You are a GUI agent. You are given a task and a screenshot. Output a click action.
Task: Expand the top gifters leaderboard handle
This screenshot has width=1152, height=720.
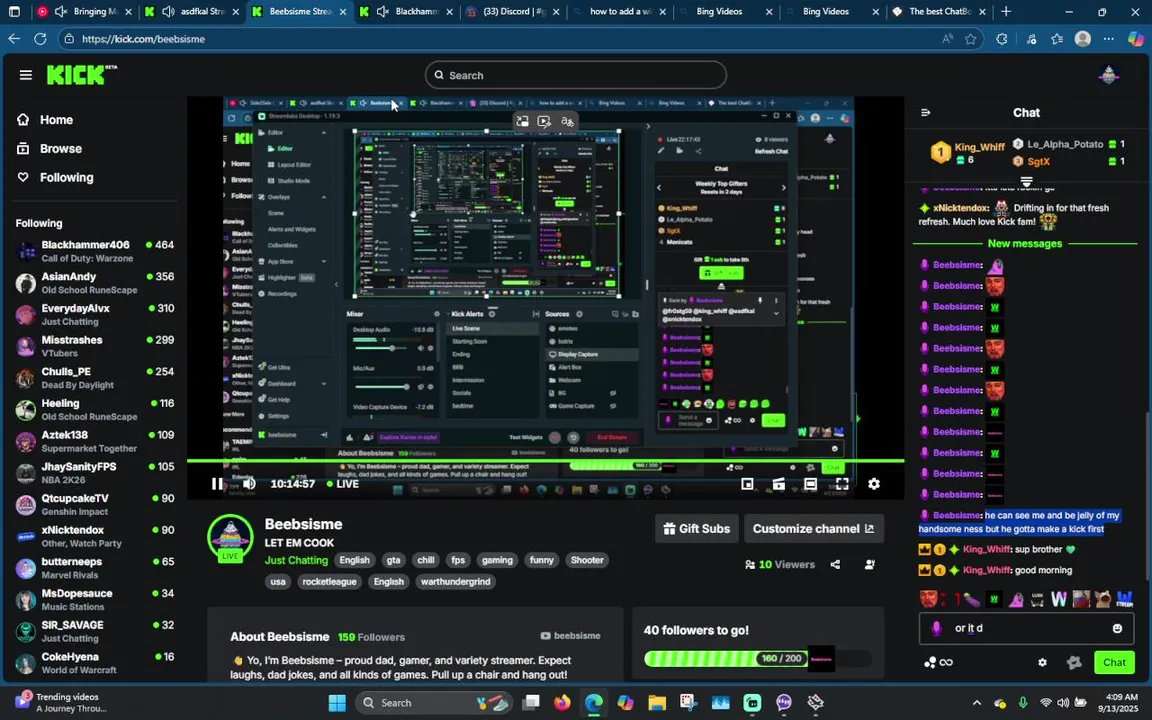click(1026, 181)
